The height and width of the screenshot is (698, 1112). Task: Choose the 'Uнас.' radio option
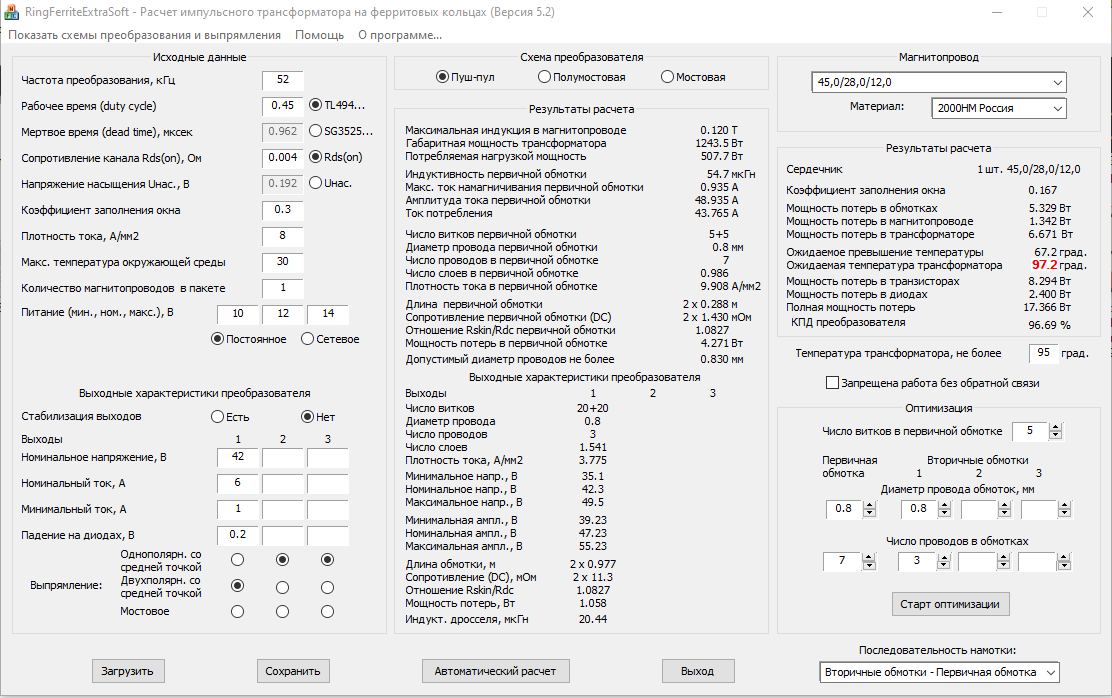(x=316, y=182)
